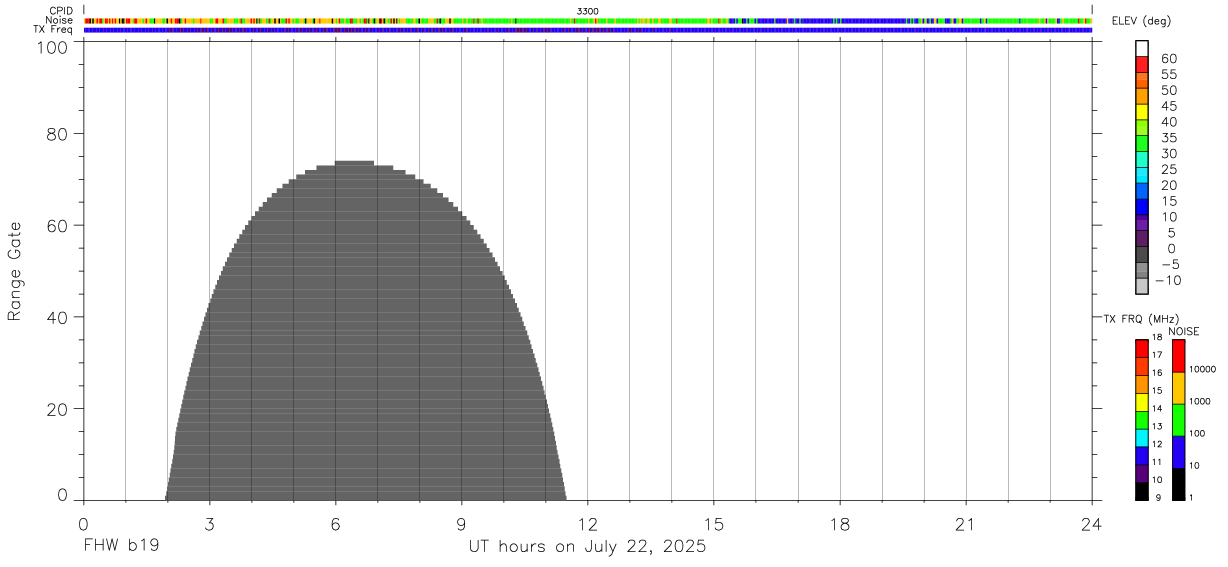This screenshot has height=567, width=1228.
Task: Select the yellow swatch in ELEV colorbar
Action: point(1142,111)
